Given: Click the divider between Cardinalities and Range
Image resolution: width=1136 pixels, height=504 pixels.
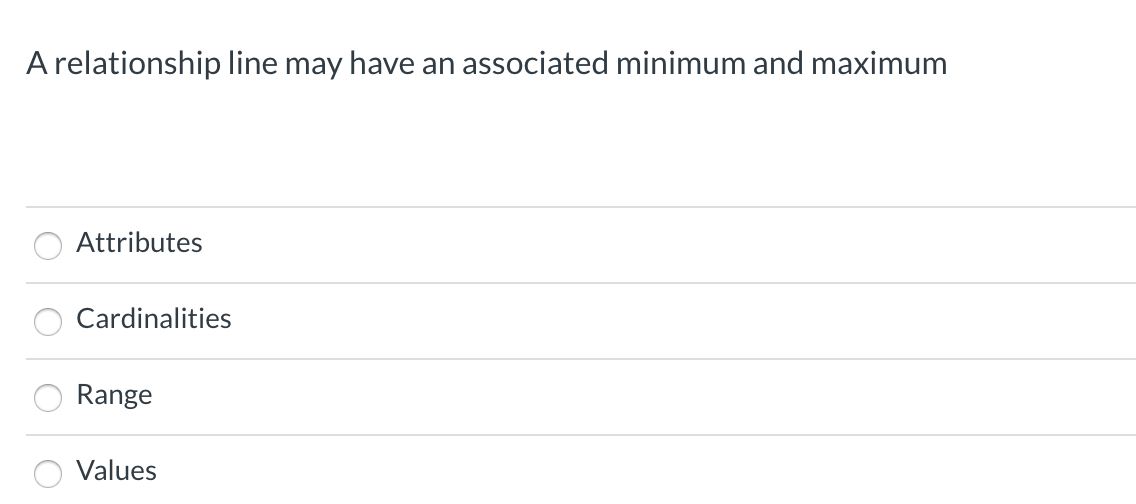Looking at the screenshot, I should pyautogui.click(x=581, y=358).
